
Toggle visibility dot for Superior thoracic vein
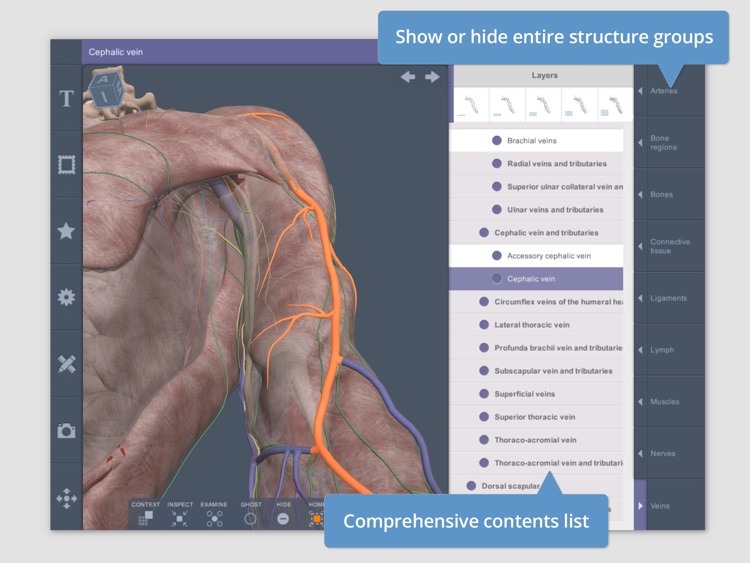(484, 416)
